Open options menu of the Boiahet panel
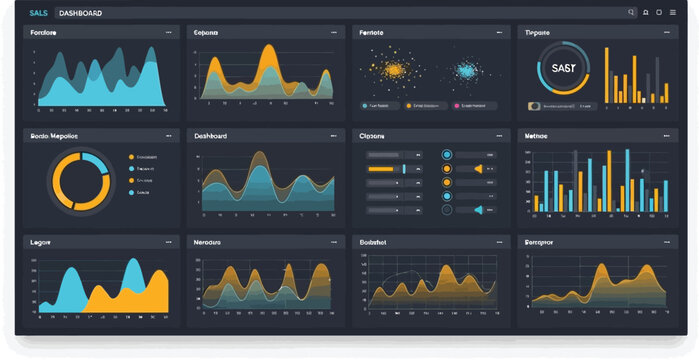Screen dimensions: 699x360 [x=499, y=242]
